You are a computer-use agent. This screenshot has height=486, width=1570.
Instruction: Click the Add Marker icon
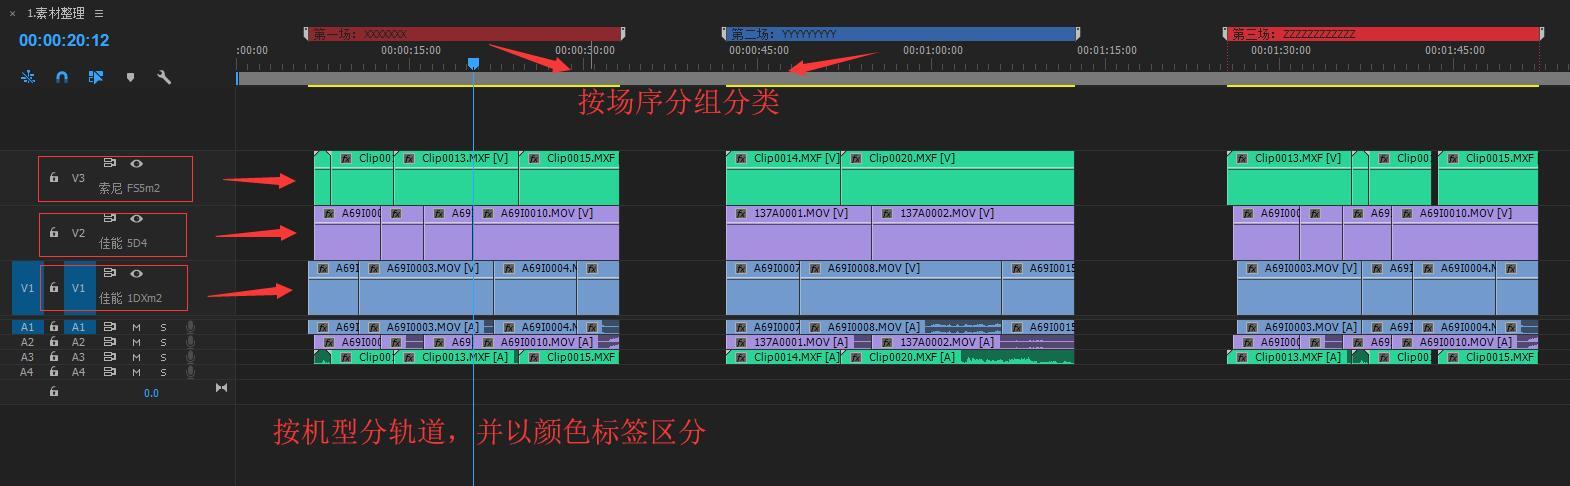(x=130, y=77)
